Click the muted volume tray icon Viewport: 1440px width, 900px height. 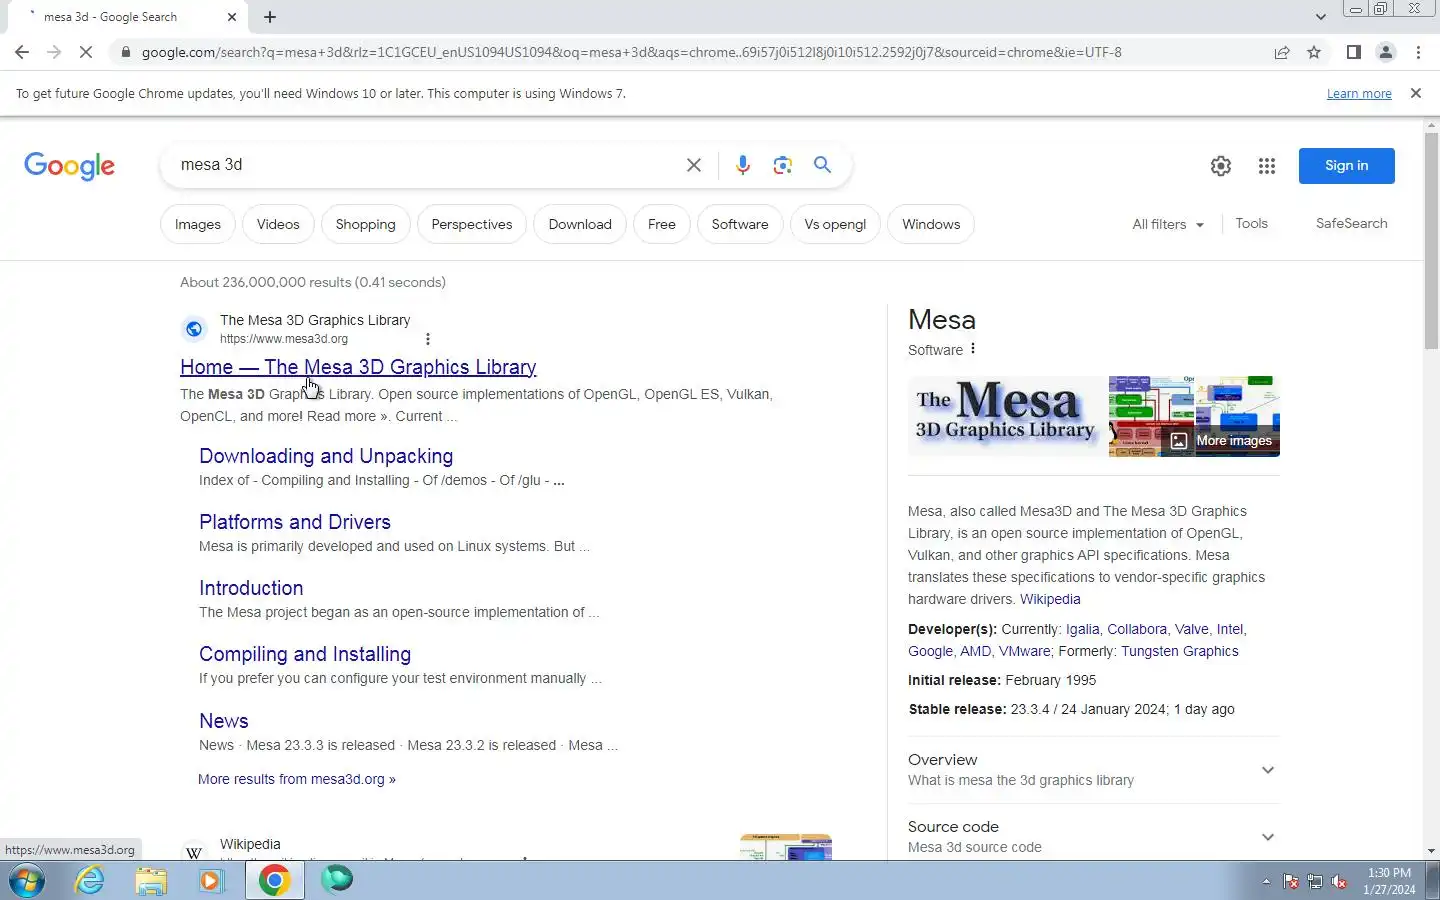click(x=1339, y=881)
